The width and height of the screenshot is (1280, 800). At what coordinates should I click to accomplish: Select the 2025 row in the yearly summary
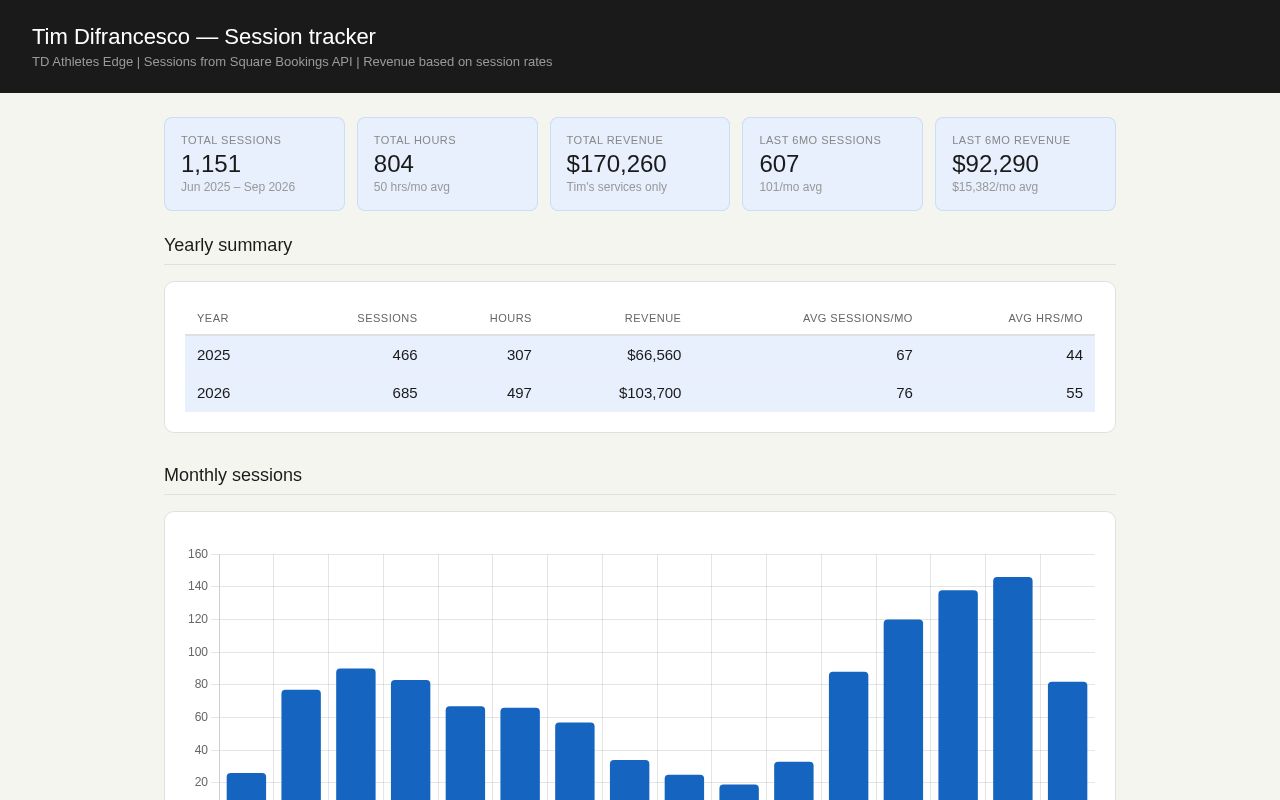[x=640, y=354]
